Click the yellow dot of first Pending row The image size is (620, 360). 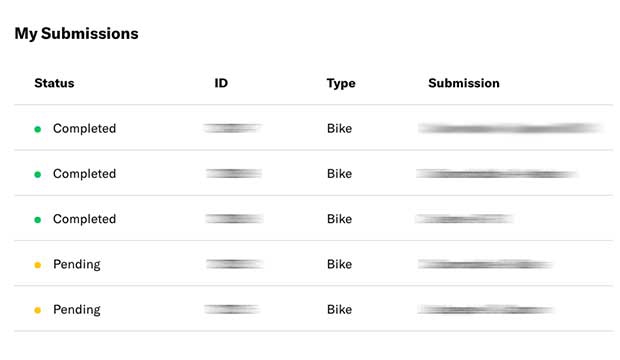click(38, 265)
